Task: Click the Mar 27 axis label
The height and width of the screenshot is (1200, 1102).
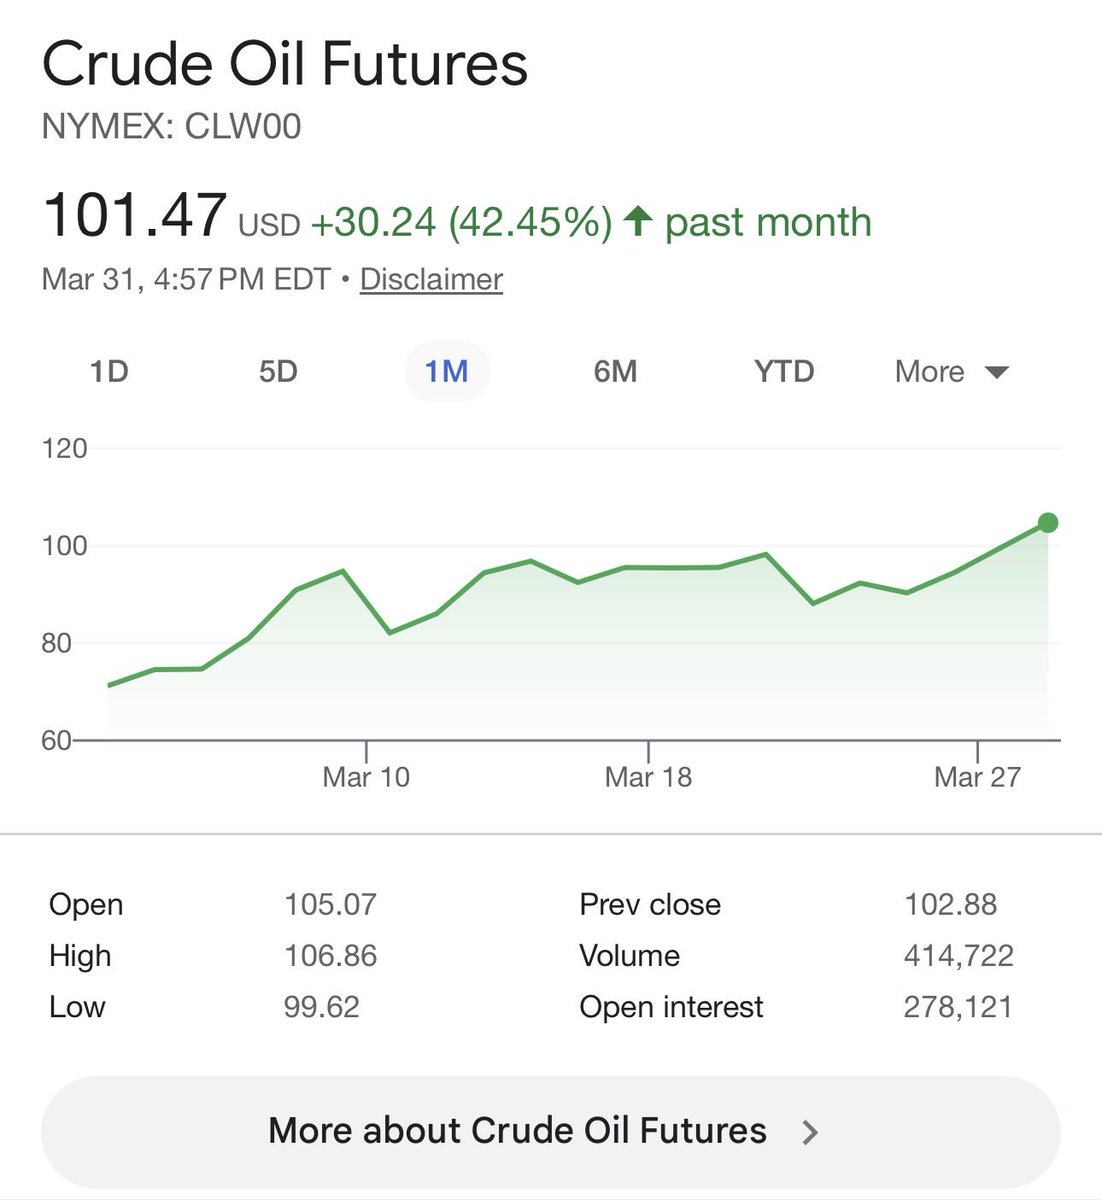Action: click(x=977, y=777)
